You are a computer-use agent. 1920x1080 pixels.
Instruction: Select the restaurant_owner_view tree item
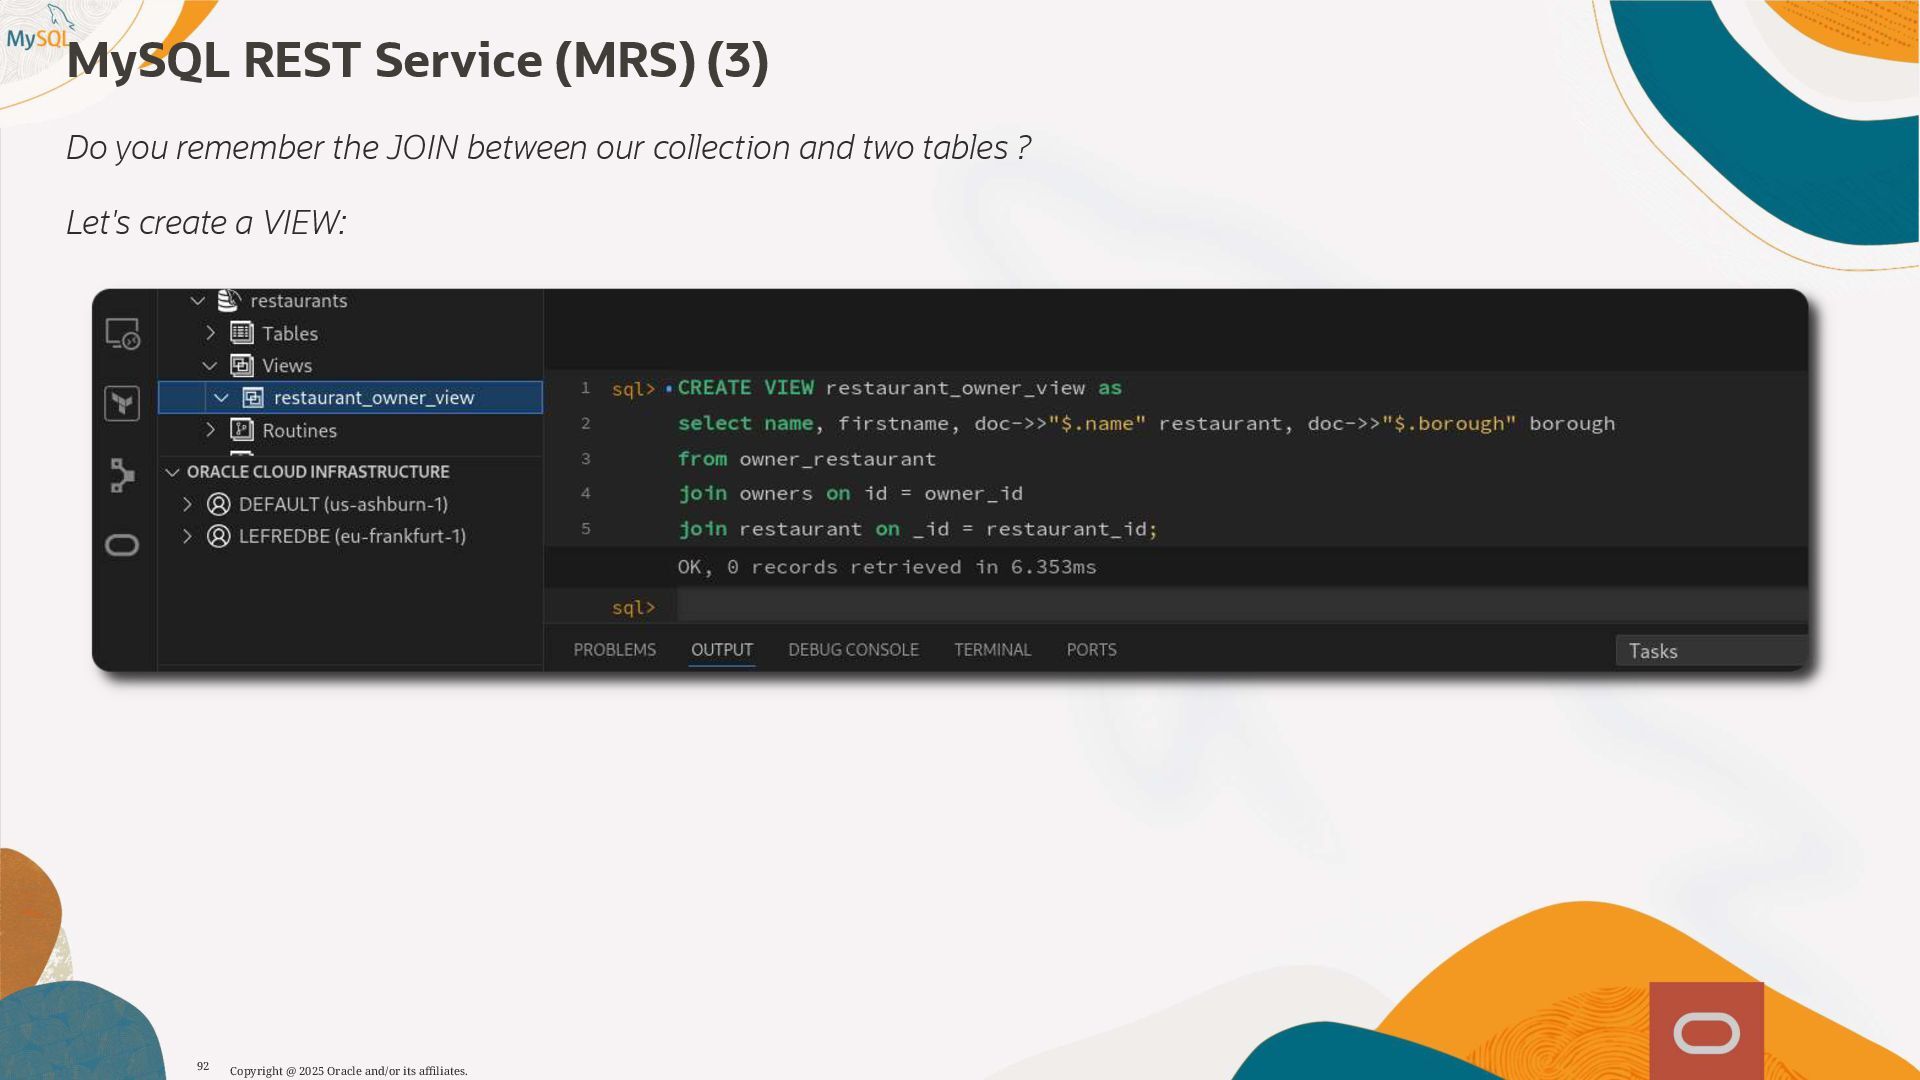[374, 398]
